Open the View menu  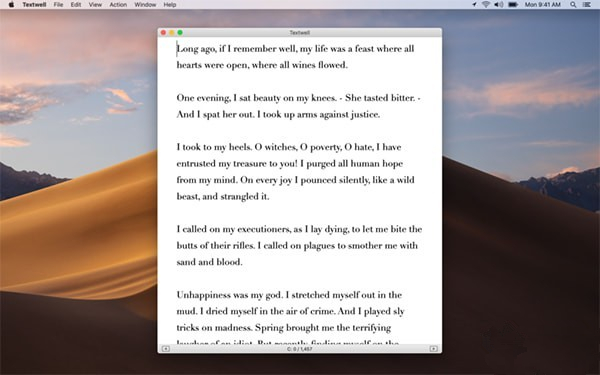click(x=95, y=5)
